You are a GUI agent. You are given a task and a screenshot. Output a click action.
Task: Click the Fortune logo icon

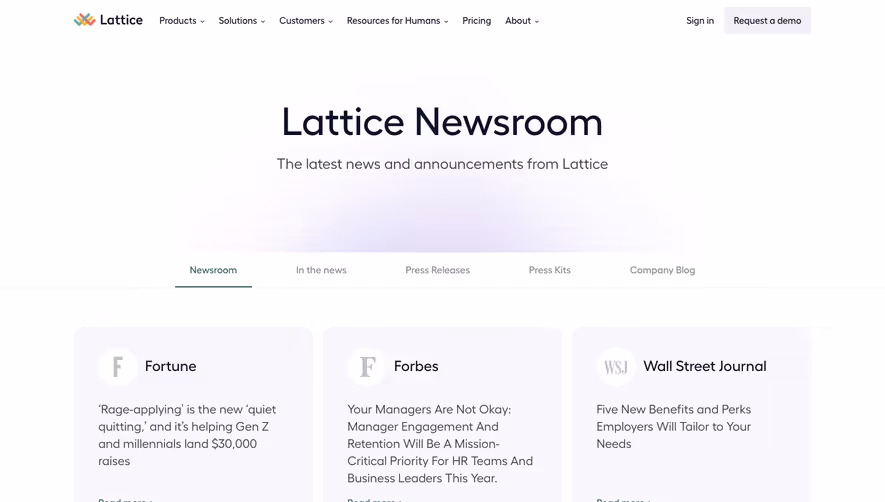(x=117, y=366)
